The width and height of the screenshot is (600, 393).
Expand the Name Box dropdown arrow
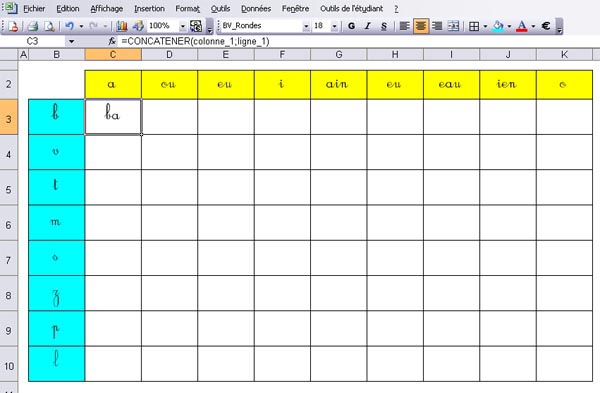coord(72,41)
